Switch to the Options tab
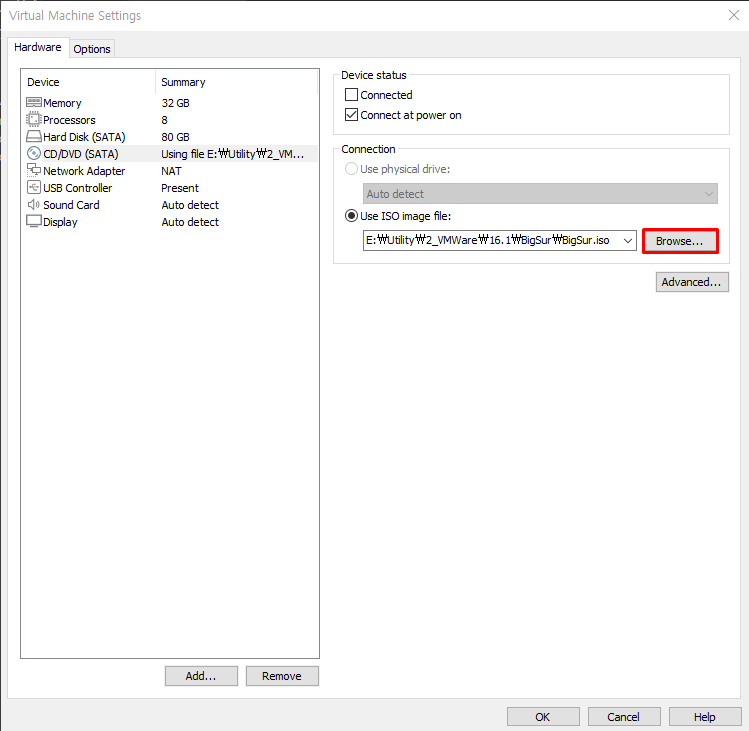Viewport: 749px width, 731px height. coord(92,49)
